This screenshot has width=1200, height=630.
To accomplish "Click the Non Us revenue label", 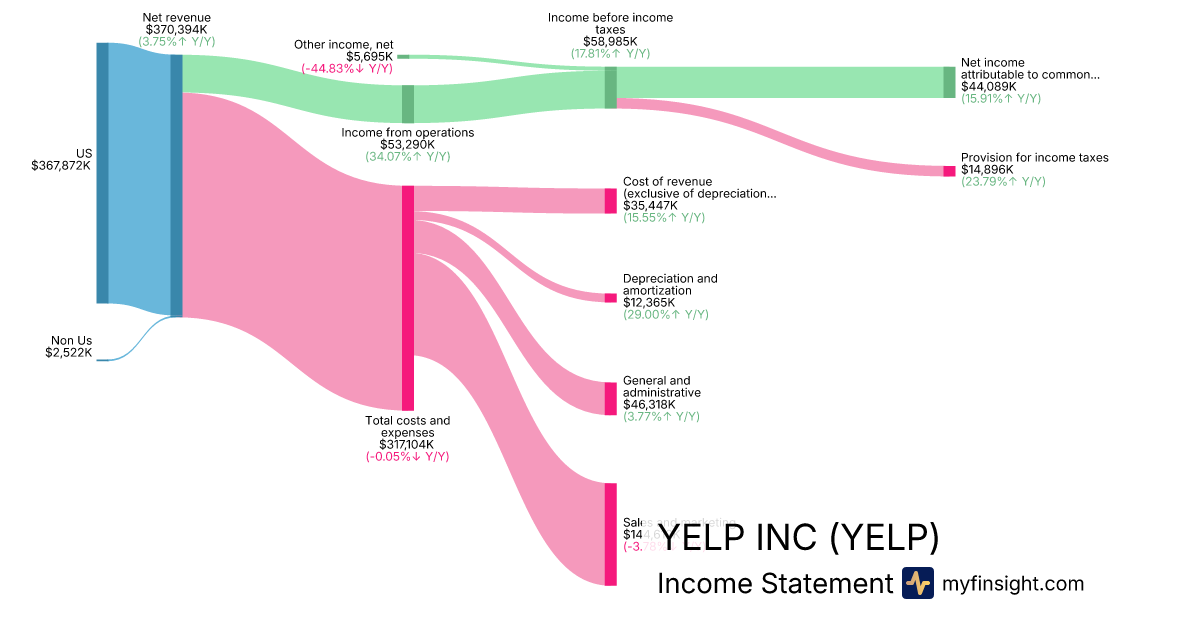I will pyautogui.click(x=72, y=341).
